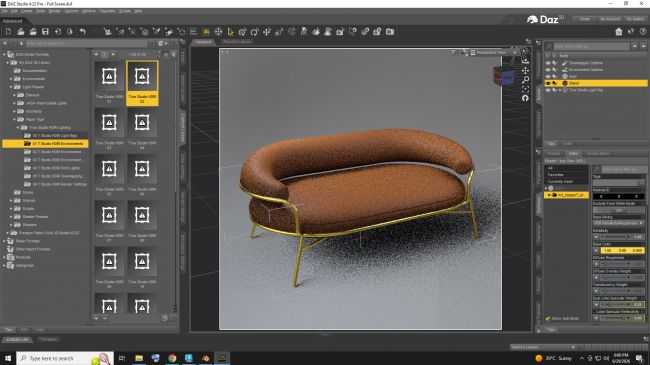Viewport: 650px width, 365px height.
Task: Click the viewport Zoom magnifier icon
Action: [x=525, y=80]
